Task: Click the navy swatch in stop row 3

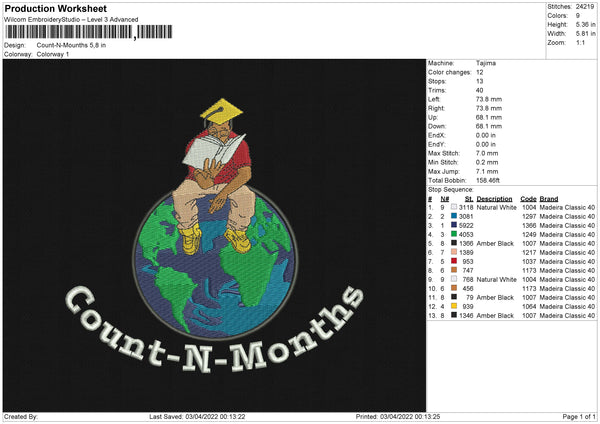Action: tap(454, 225)
